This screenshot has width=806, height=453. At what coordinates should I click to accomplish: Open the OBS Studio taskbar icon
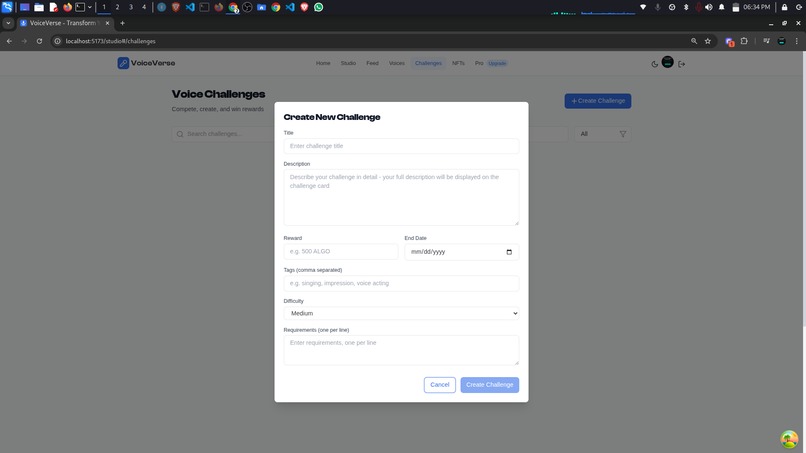tap(247, 7)
